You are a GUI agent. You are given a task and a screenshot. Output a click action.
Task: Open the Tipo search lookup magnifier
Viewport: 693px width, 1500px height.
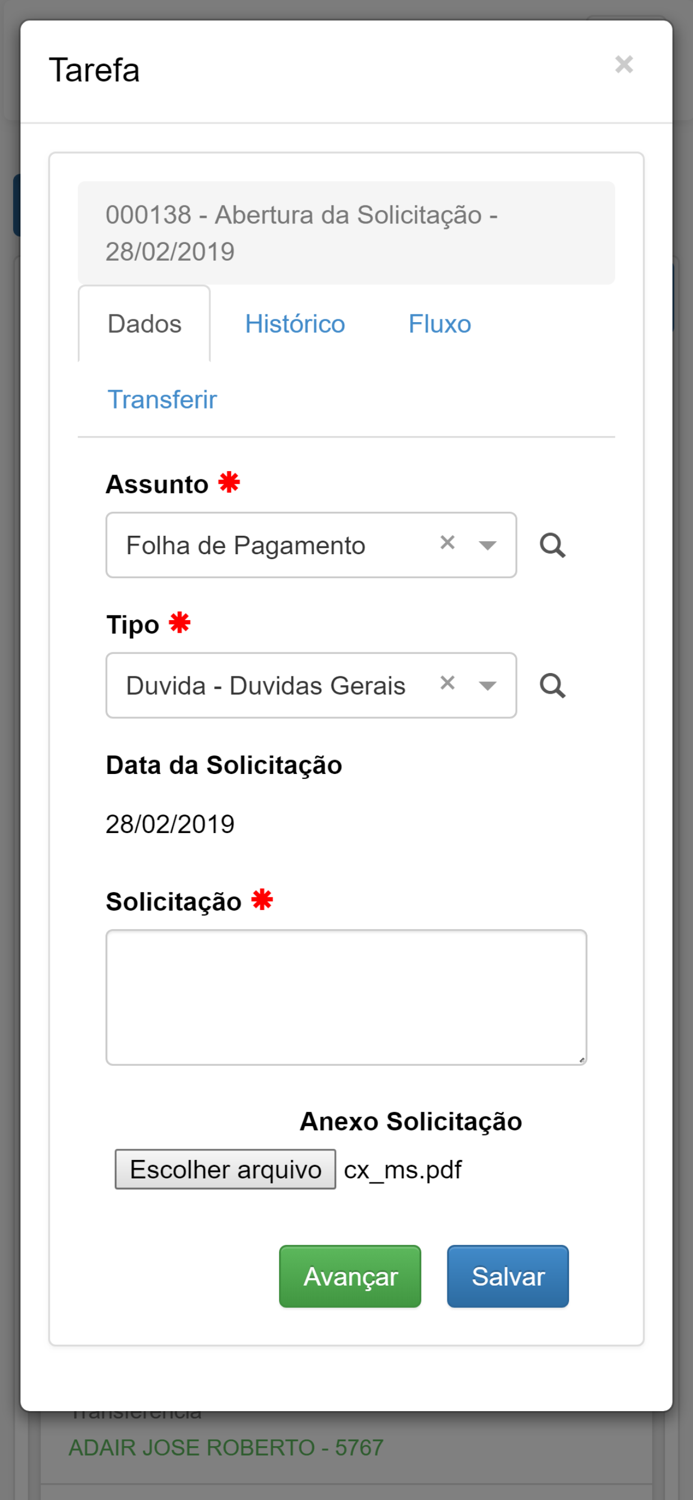click(x=551, y=685)
